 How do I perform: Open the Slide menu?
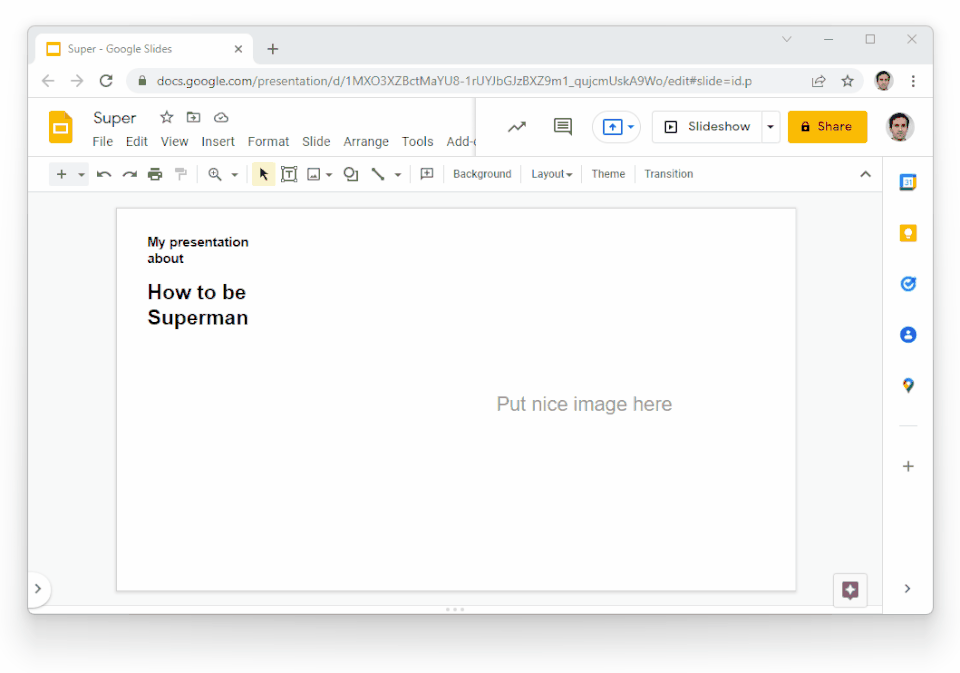coord(316,141)
